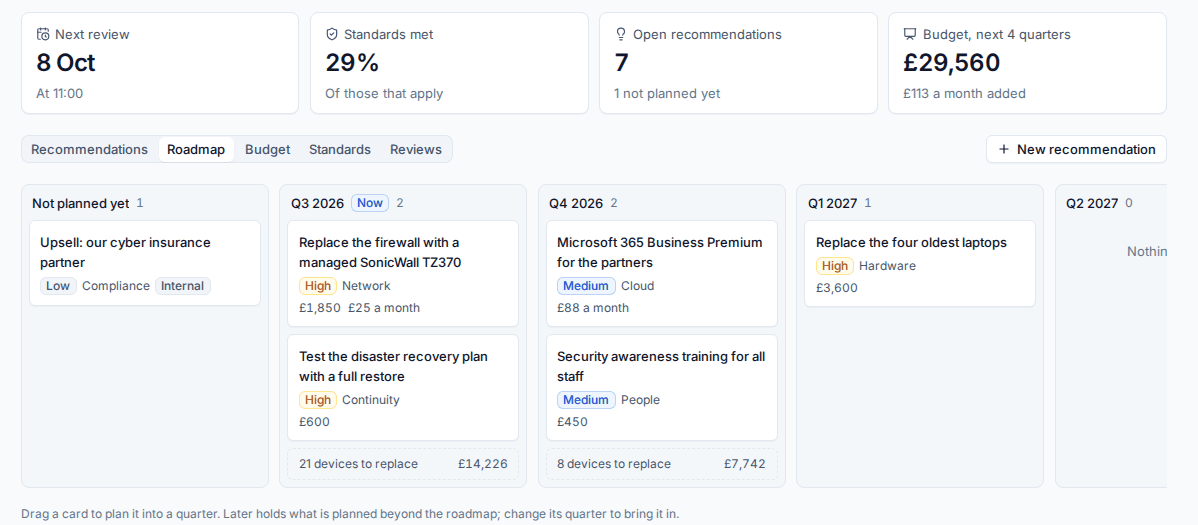
Task: Click the Cloud label on Microsoft 365 card
Action: coord(637,286)
